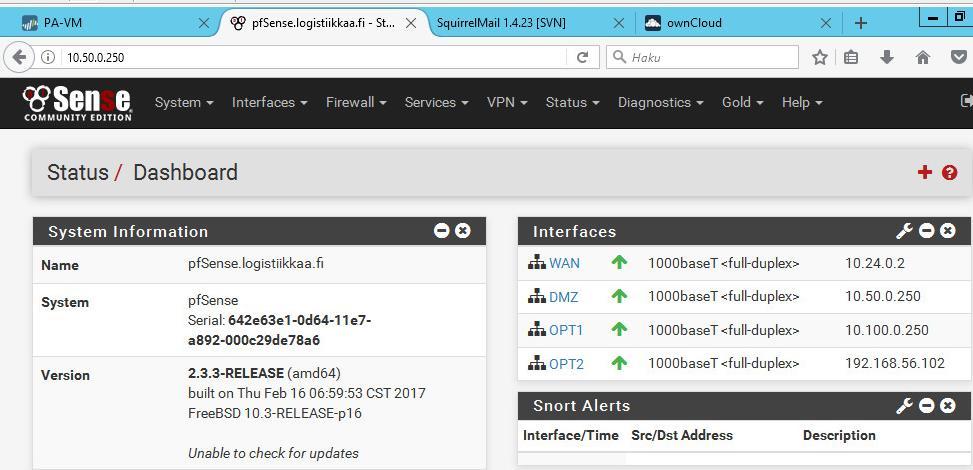This screenshot has width=973, height=470.
Task: Go to browser home icon
Action: [x=923, y=58]
